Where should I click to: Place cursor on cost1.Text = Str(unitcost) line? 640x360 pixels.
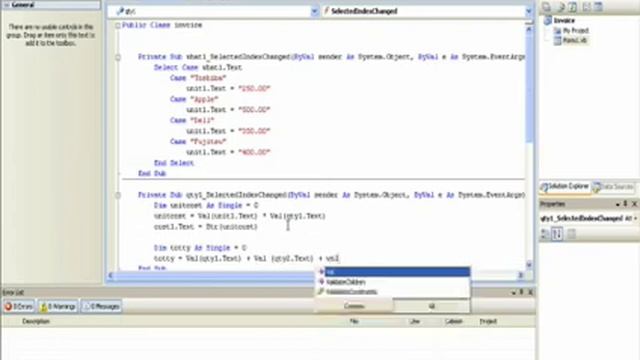click(x=206, y=227)
